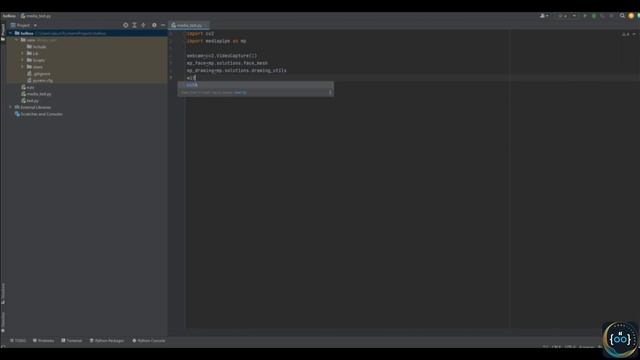This screenshot has width=640, height=360.
Task: Select the .gitignore file
Action: coord(39,74)
